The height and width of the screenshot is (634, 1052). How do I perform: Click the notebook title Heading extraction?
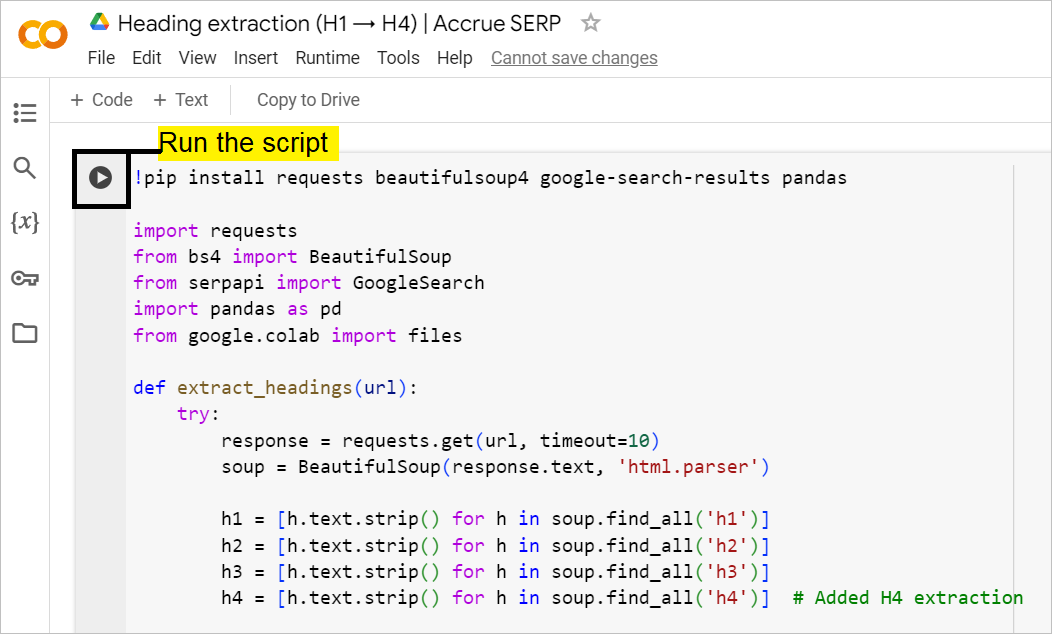coord(339,23)
